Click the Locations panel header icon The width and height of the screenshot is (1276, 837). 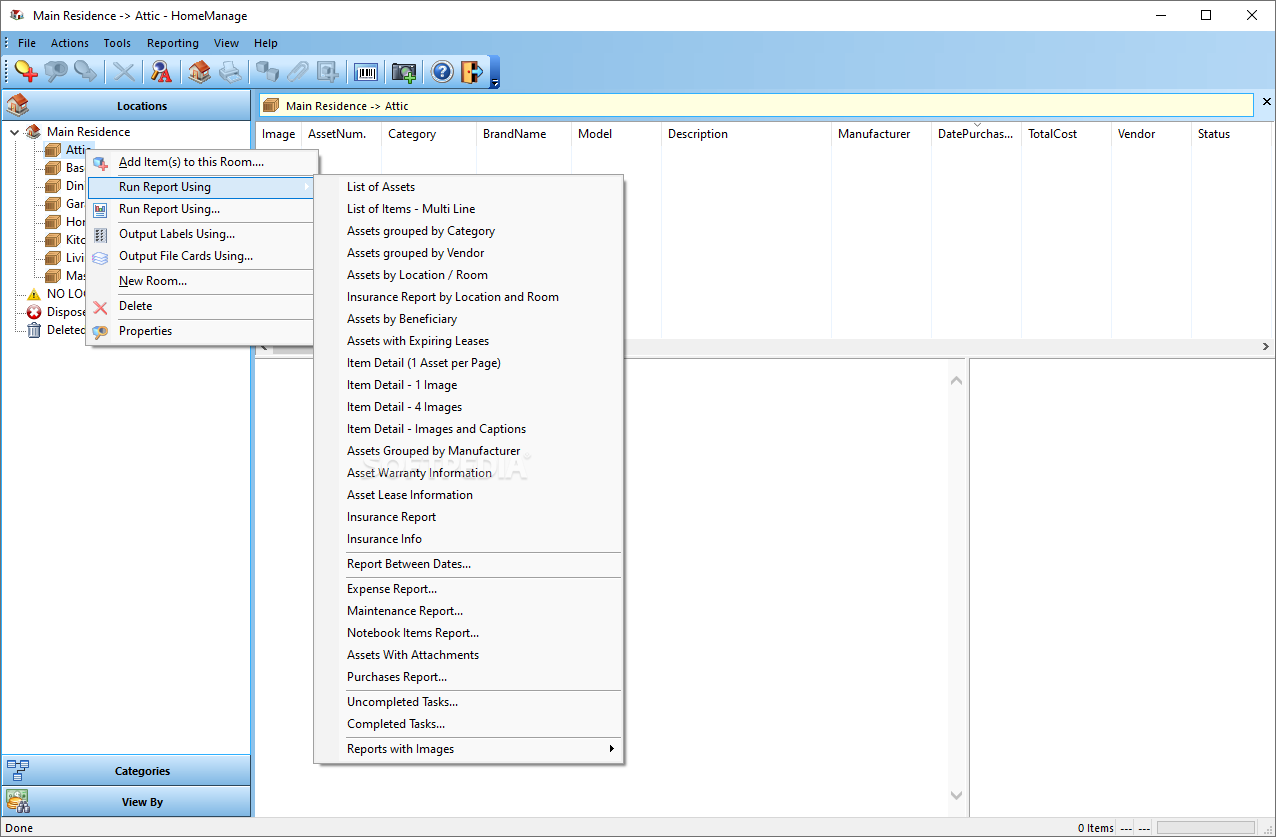tap(18, 105)
